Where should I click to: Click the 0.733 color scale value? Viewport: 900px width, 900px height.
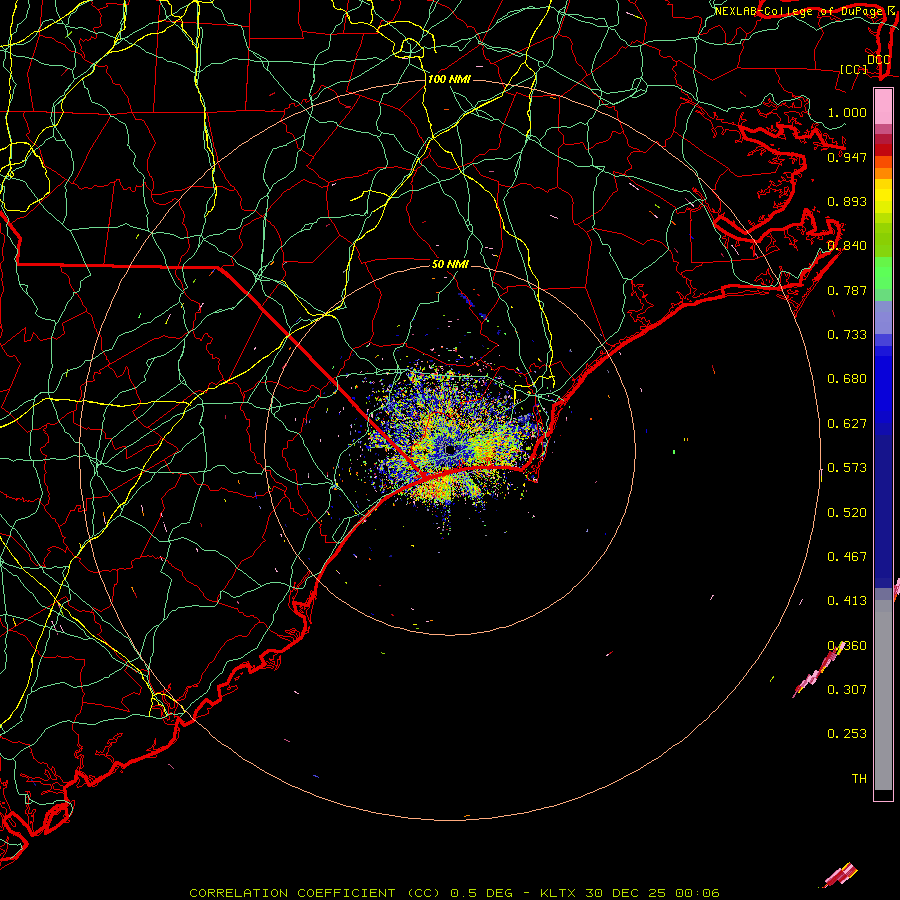[x=847, y=335]
